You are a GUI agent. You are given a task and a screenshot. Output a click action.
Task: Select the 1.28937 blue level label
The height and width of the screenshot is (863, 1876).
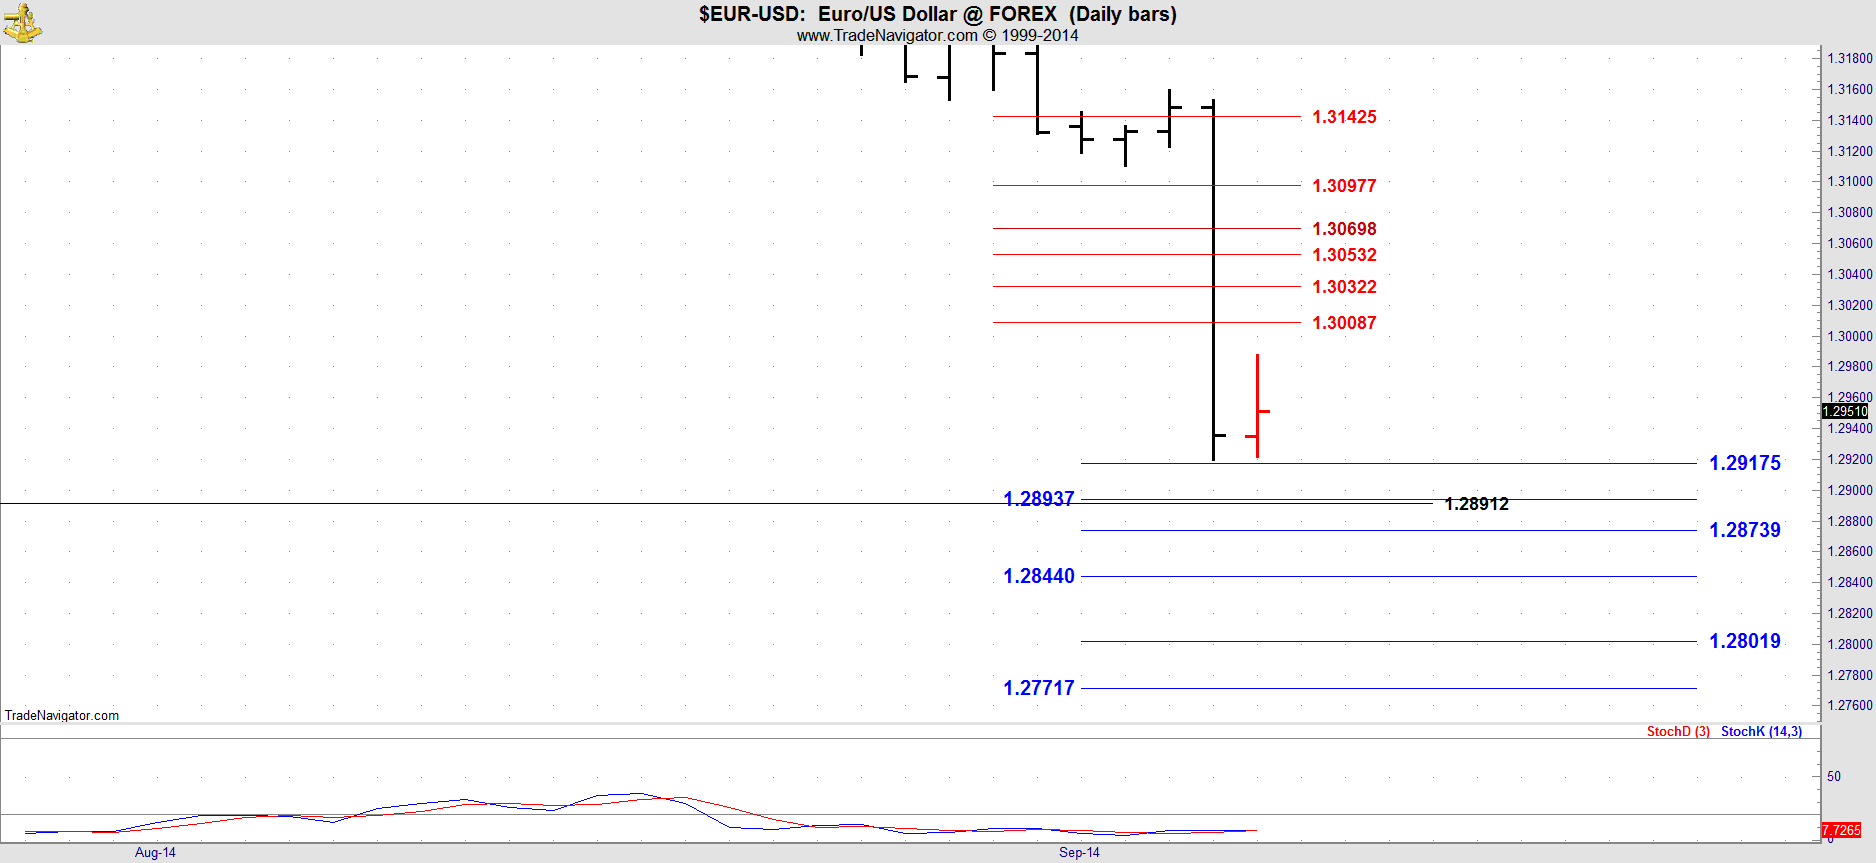click(x=1039, y=498)
